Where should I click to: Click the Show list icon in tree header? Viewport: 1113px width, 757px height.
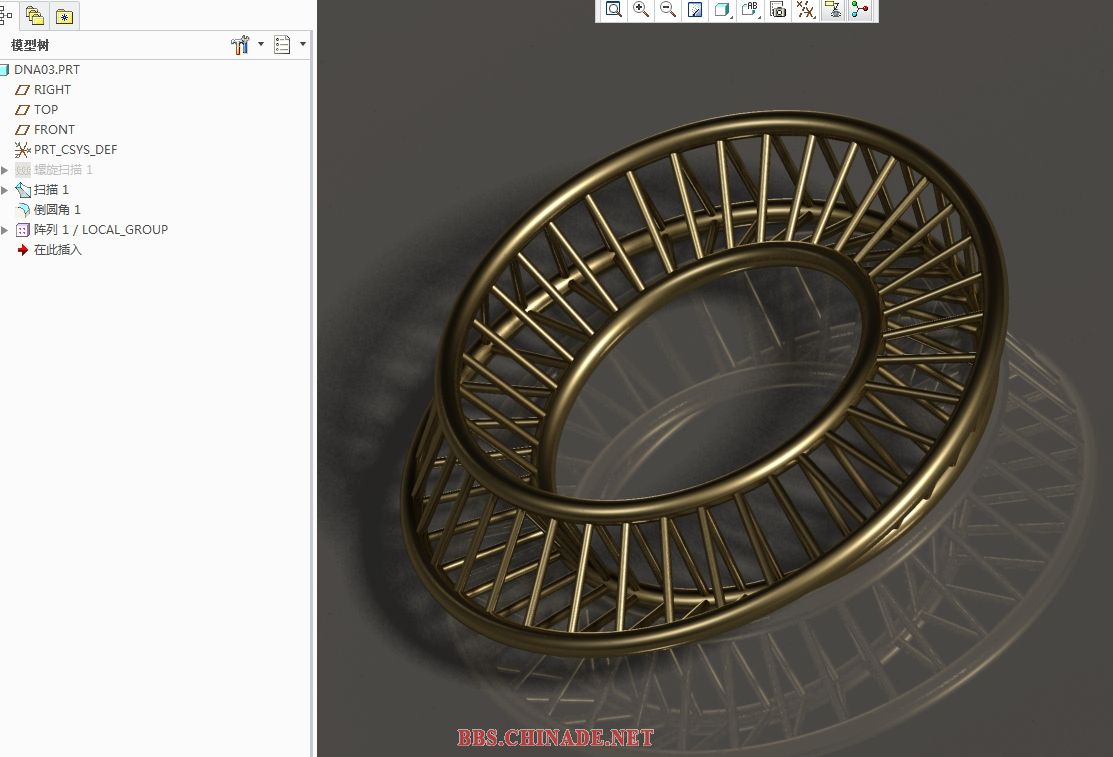(x=283, y=45)
